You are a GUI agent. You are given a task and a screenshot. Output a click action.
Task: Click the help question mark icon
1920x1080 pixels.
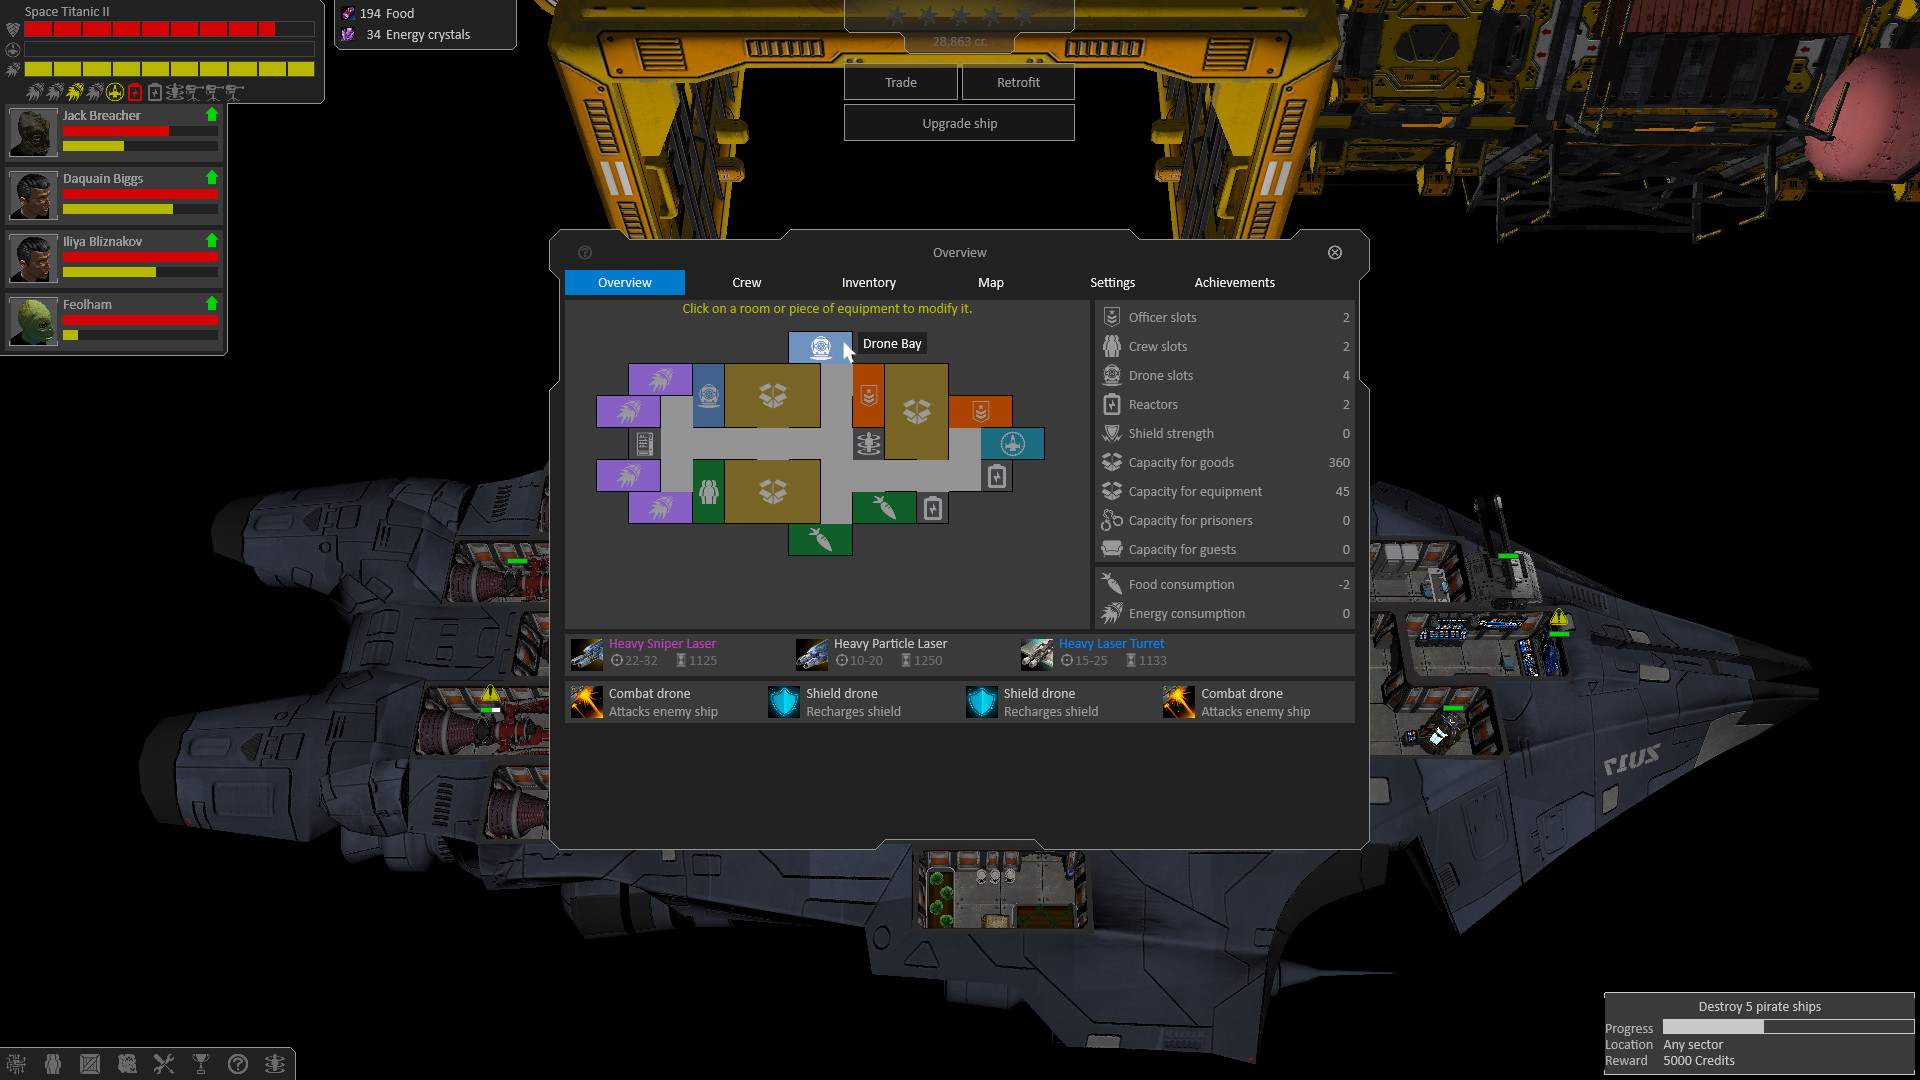(x=238, y=1064)
